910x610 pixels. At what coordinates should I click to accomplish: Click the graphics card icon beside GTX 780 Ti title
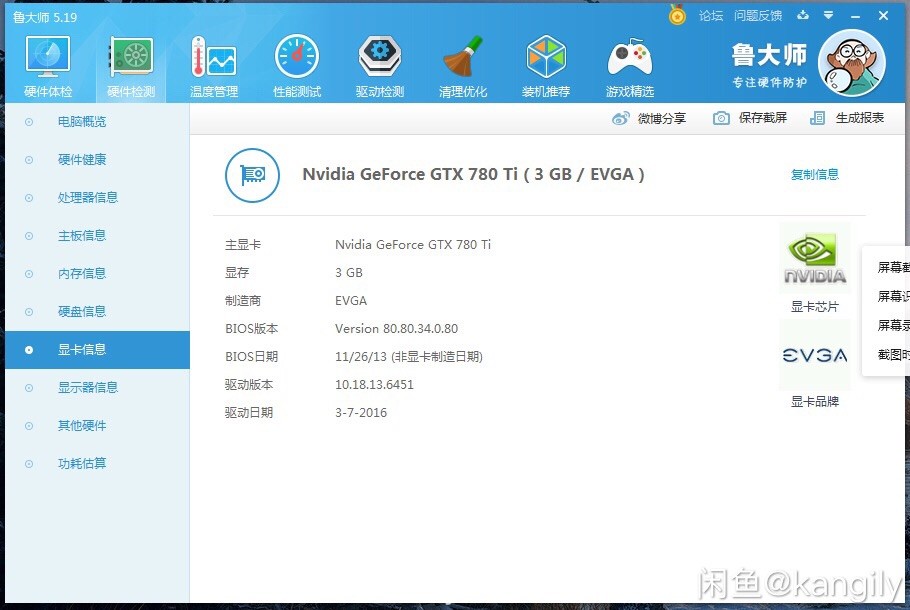[252, 175]
